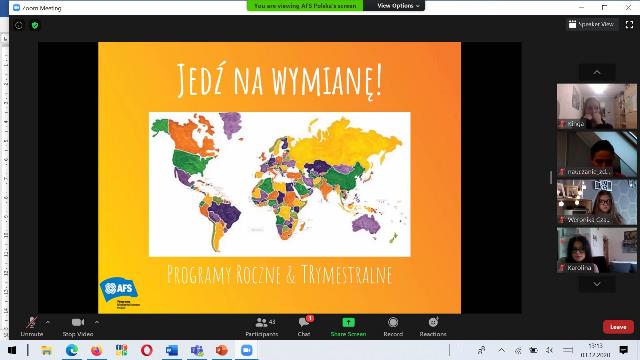640x360 pixels.
Task: Open Microsoft Word from the taskbar
Action: 171,350
